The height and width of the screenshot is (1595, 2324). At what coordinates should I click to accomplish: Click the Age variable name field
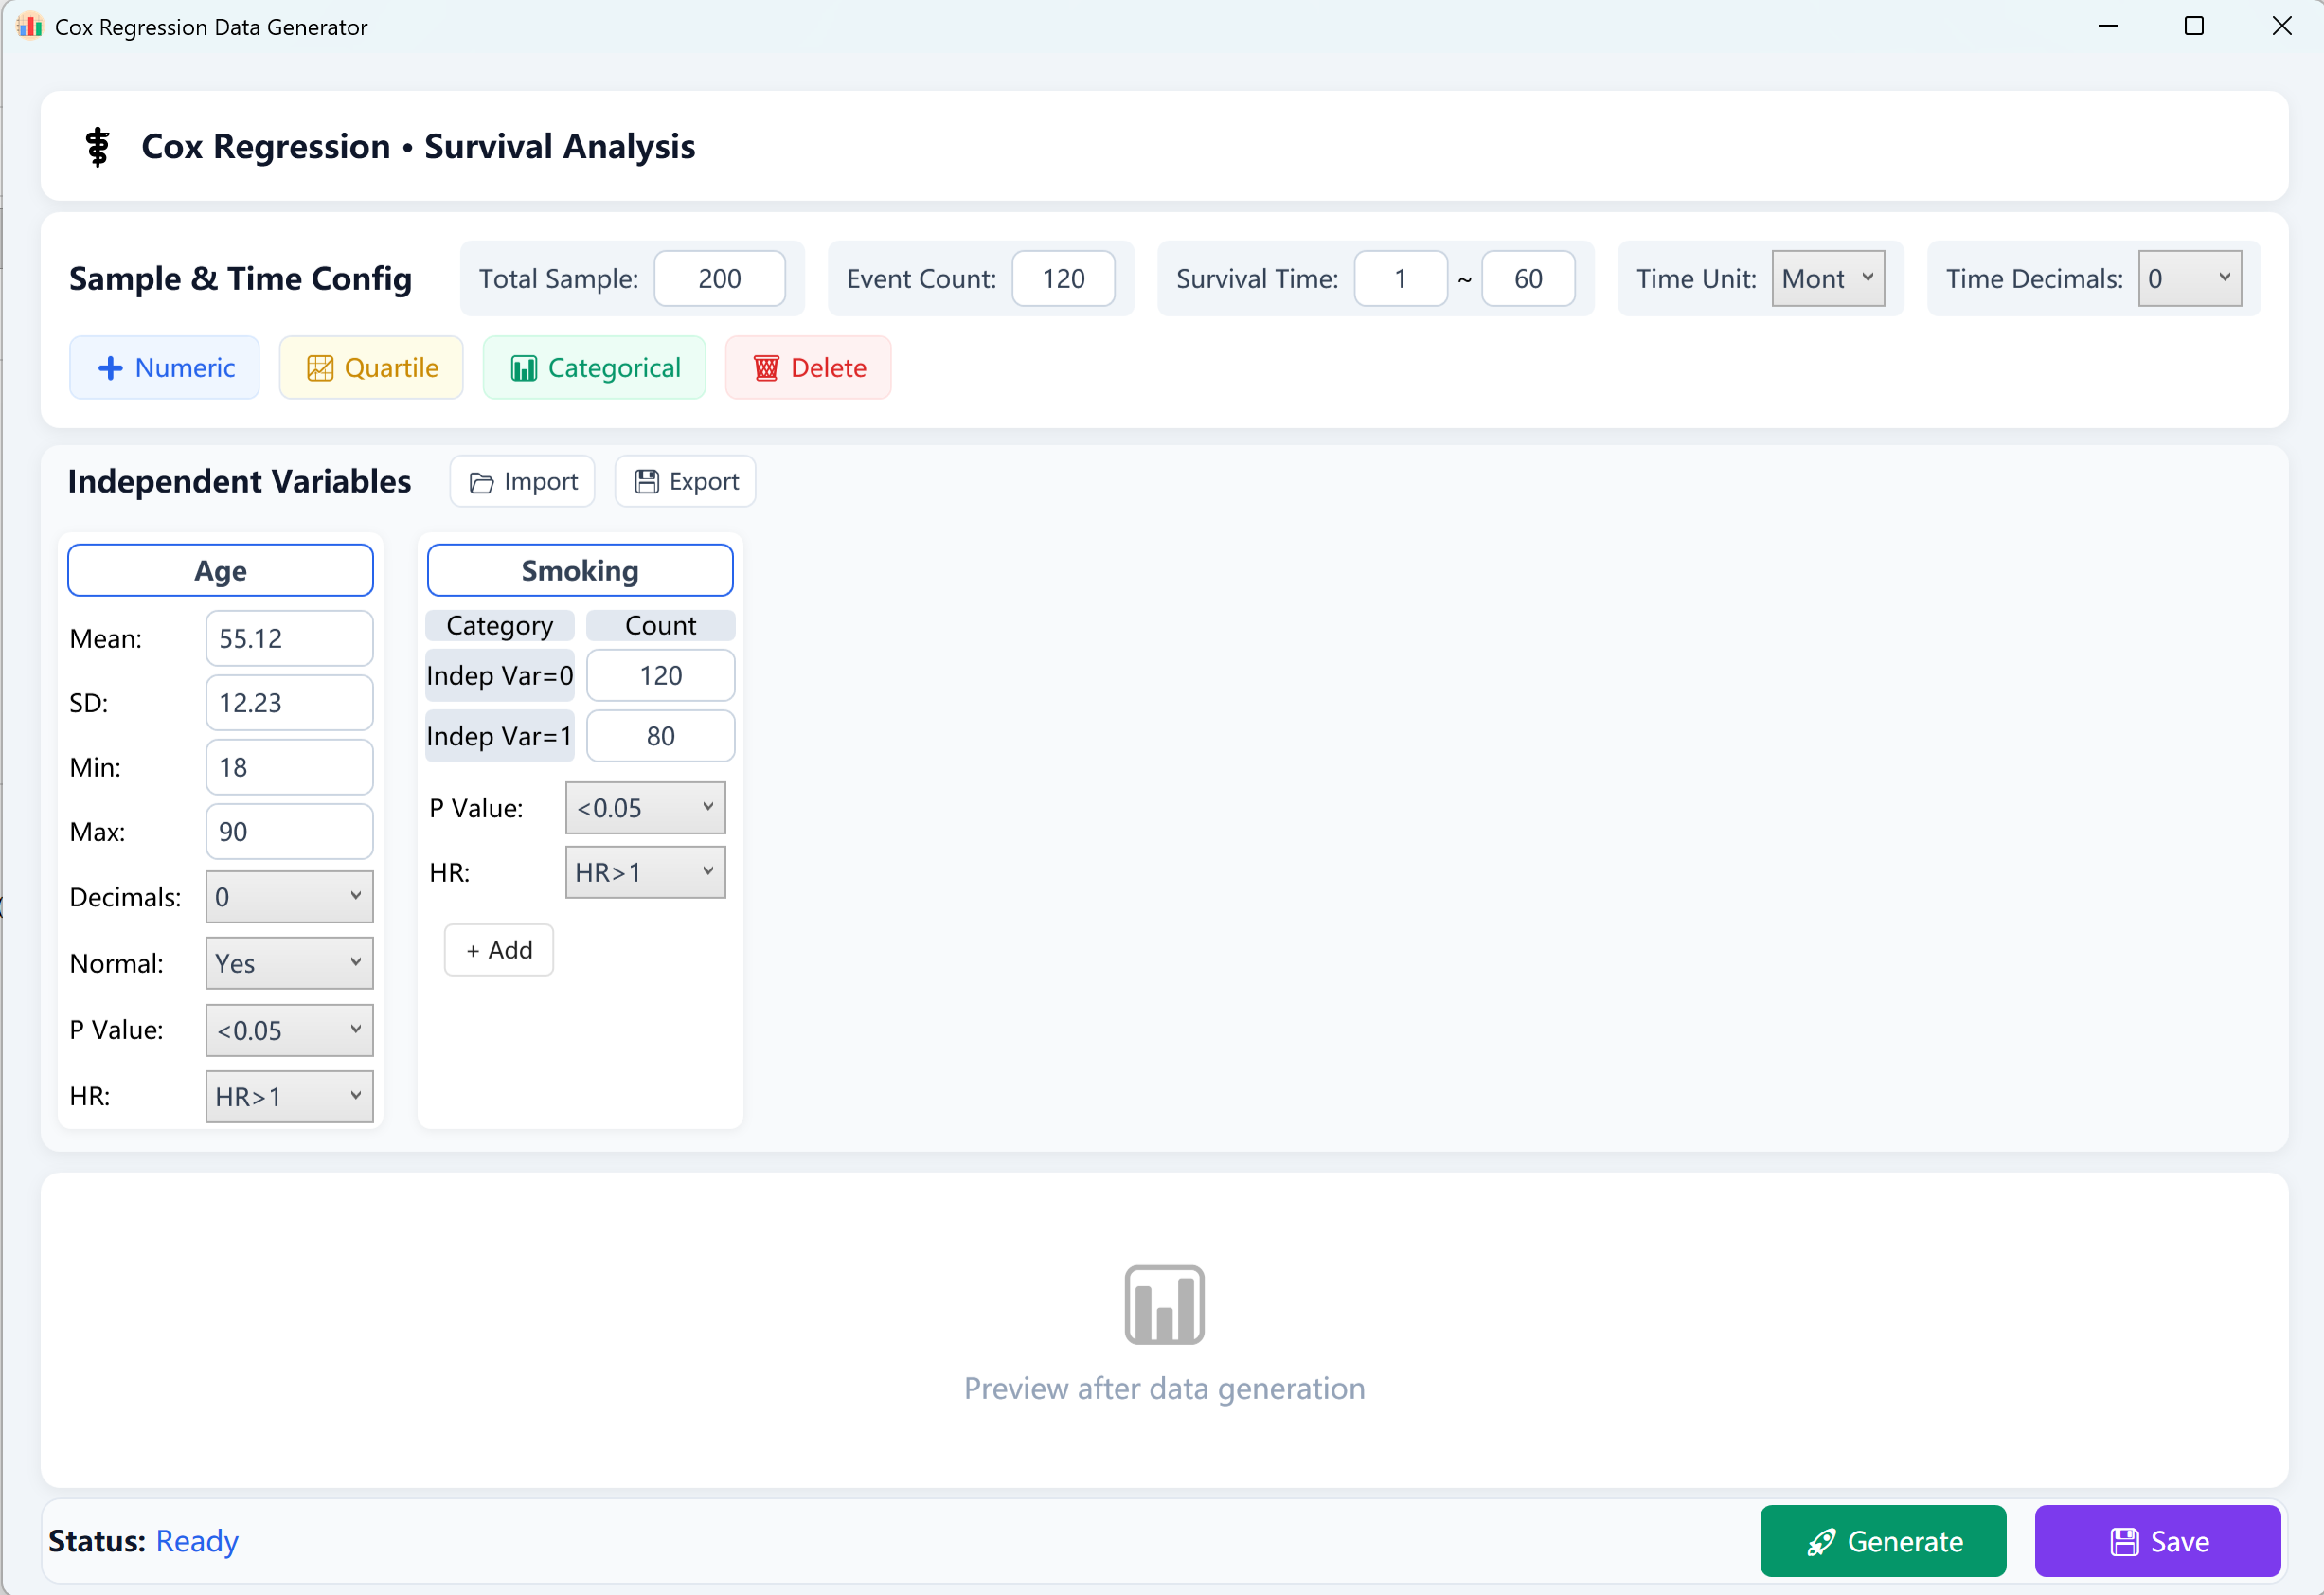pos(220,570)
